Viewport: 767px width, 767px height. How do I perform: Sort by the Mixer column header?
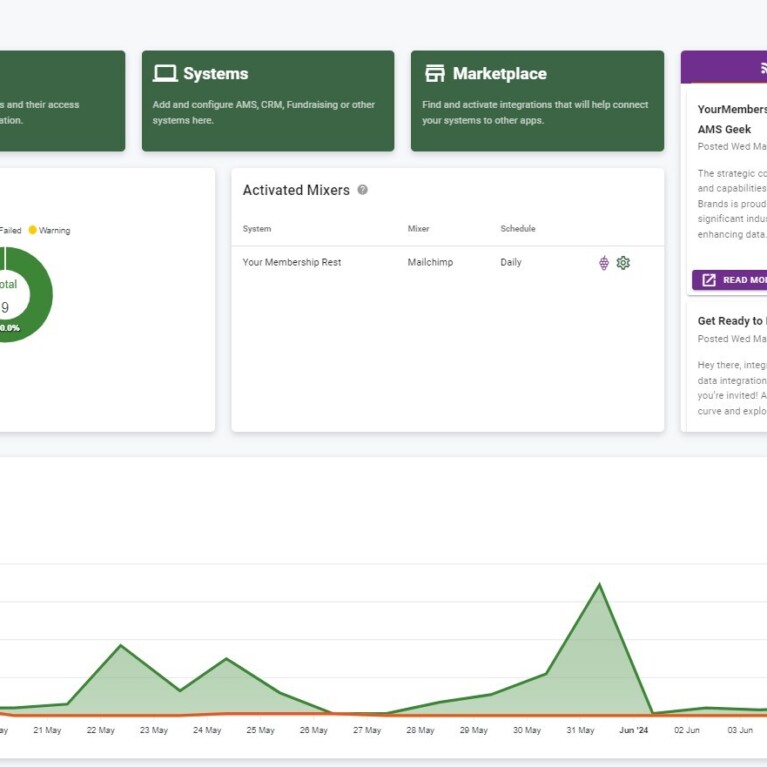[x=418, y=229]
